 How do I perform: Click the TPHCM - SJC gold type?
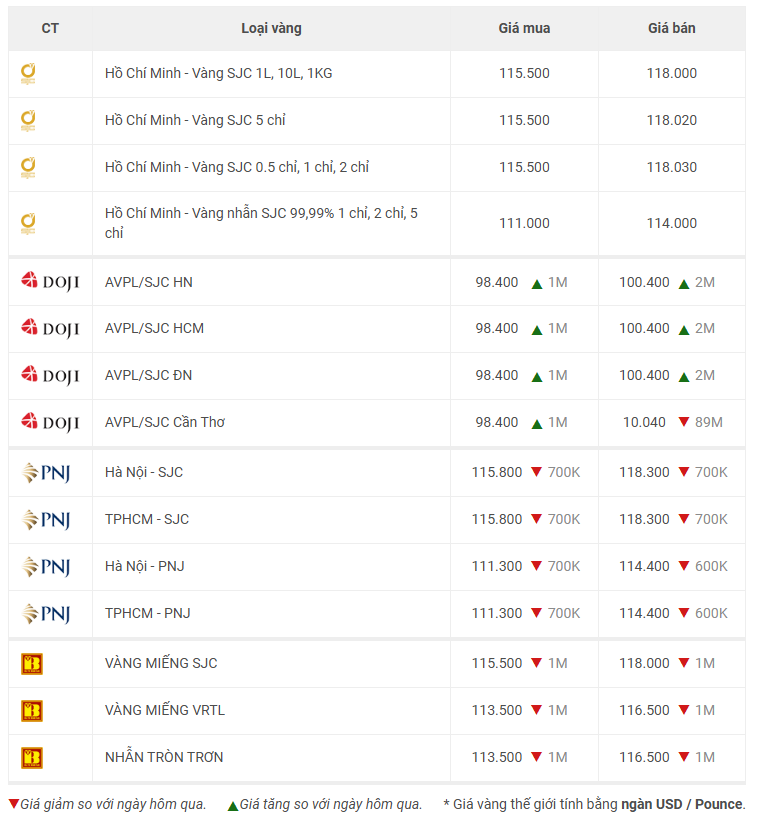tap(147, 519)
